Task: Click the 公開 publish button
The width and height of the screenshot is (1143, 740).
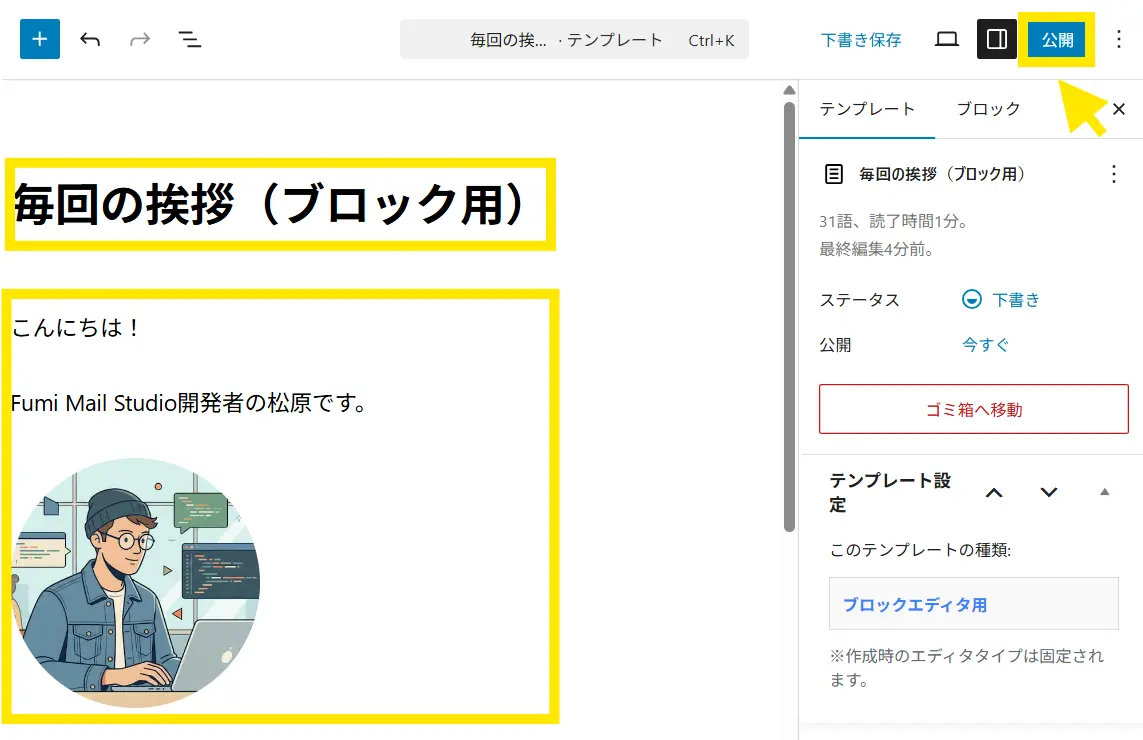Action: click(x=1056, y=40)
